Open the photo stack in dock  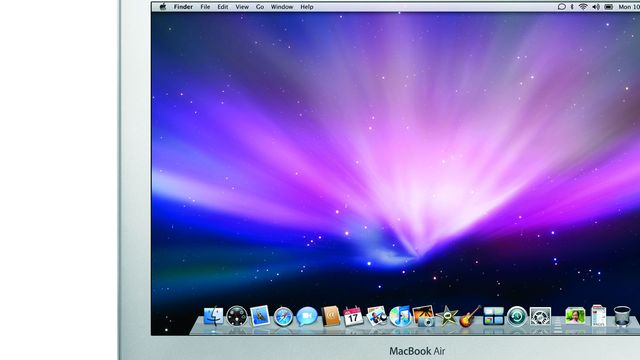tap(575, 316)
